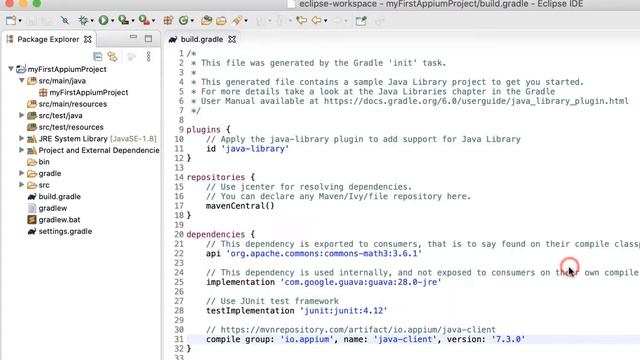Screen dimensions: 640x360
Task: Select the gradle folder item
Action: [50, 173]
